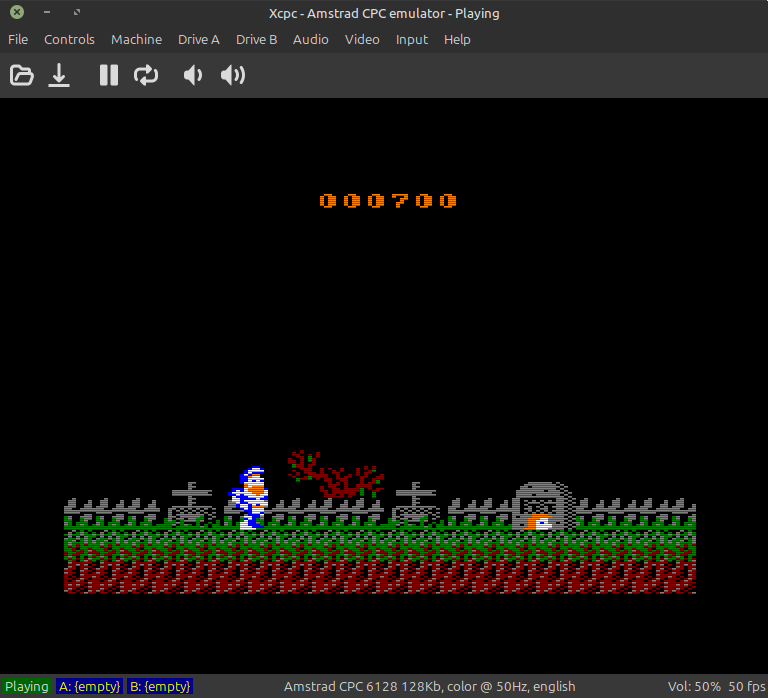The height and width of the screenshot is (698, 768).
Task: Click the large rounded tombstone in the game
Action: [544, 506]
